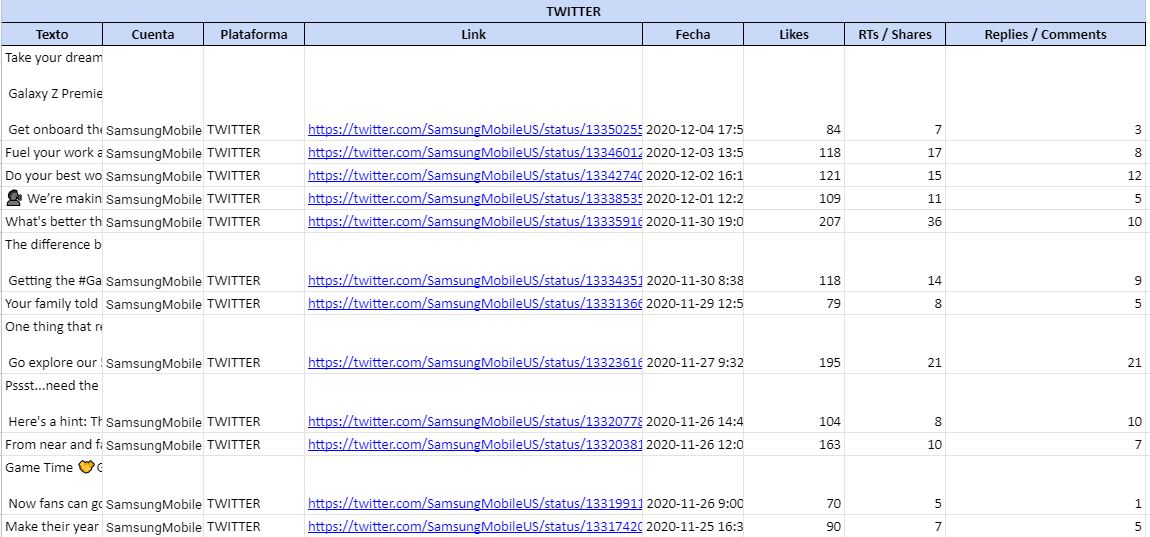Viewport: 1150px width, 537px height.
Task: Open the tweet link ending in status/13319911
Action: tap(474, 504)
